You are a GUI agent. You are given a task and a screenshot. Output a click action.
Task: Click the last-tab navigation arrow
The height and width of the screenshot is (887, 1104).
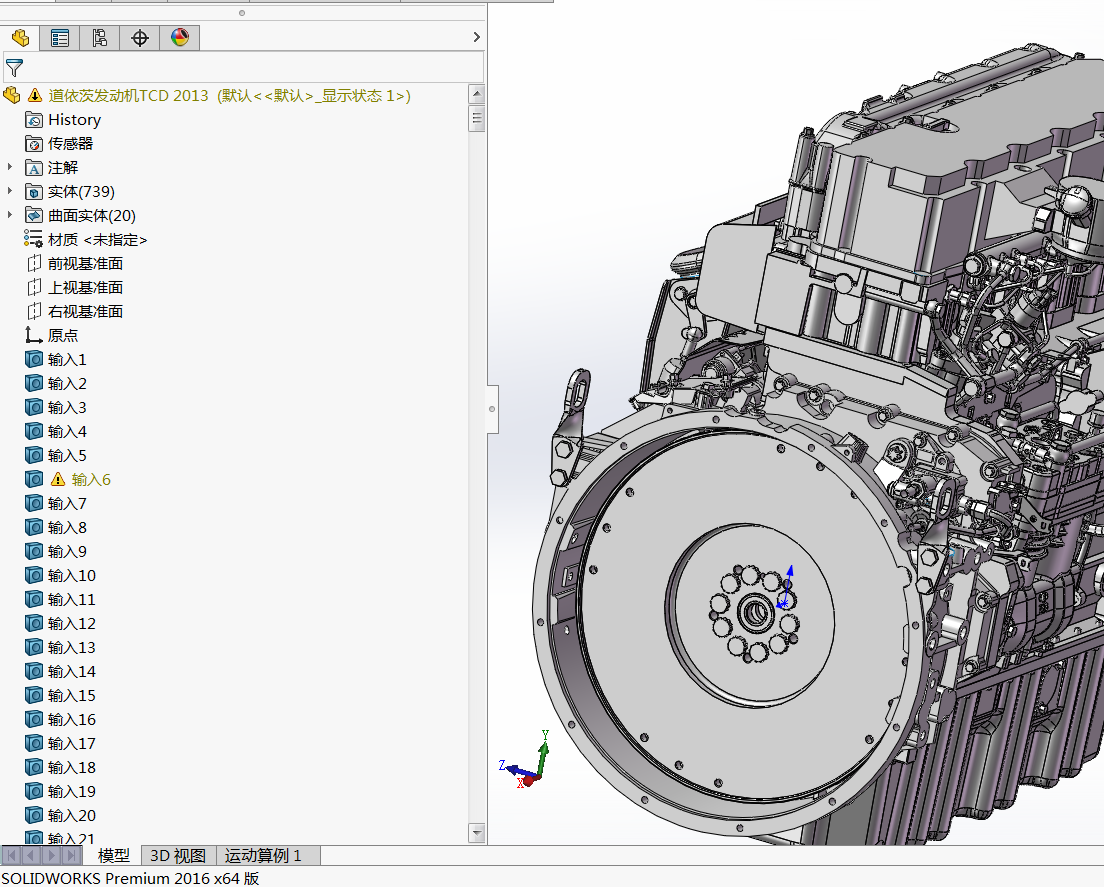[x=70, y=855]
